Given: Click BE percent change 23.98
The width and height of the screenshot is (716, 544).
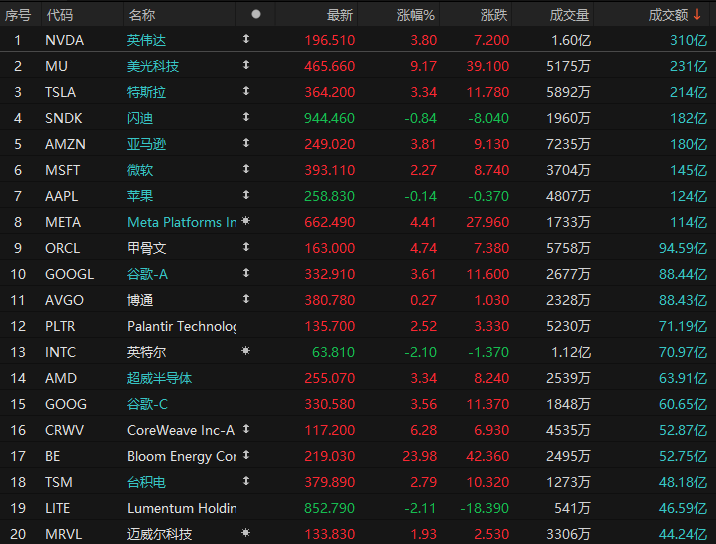Looking at the screenshot, I should [420, 456].
